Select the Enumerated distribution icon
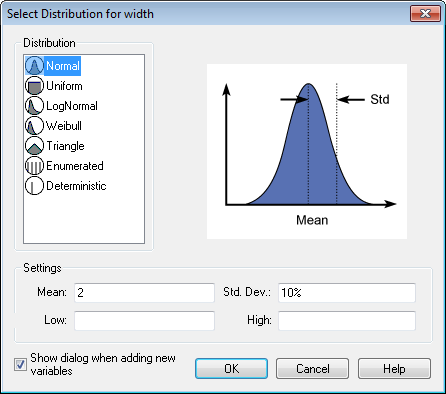This screenshot has height=394, width=446. coord(34,166)
